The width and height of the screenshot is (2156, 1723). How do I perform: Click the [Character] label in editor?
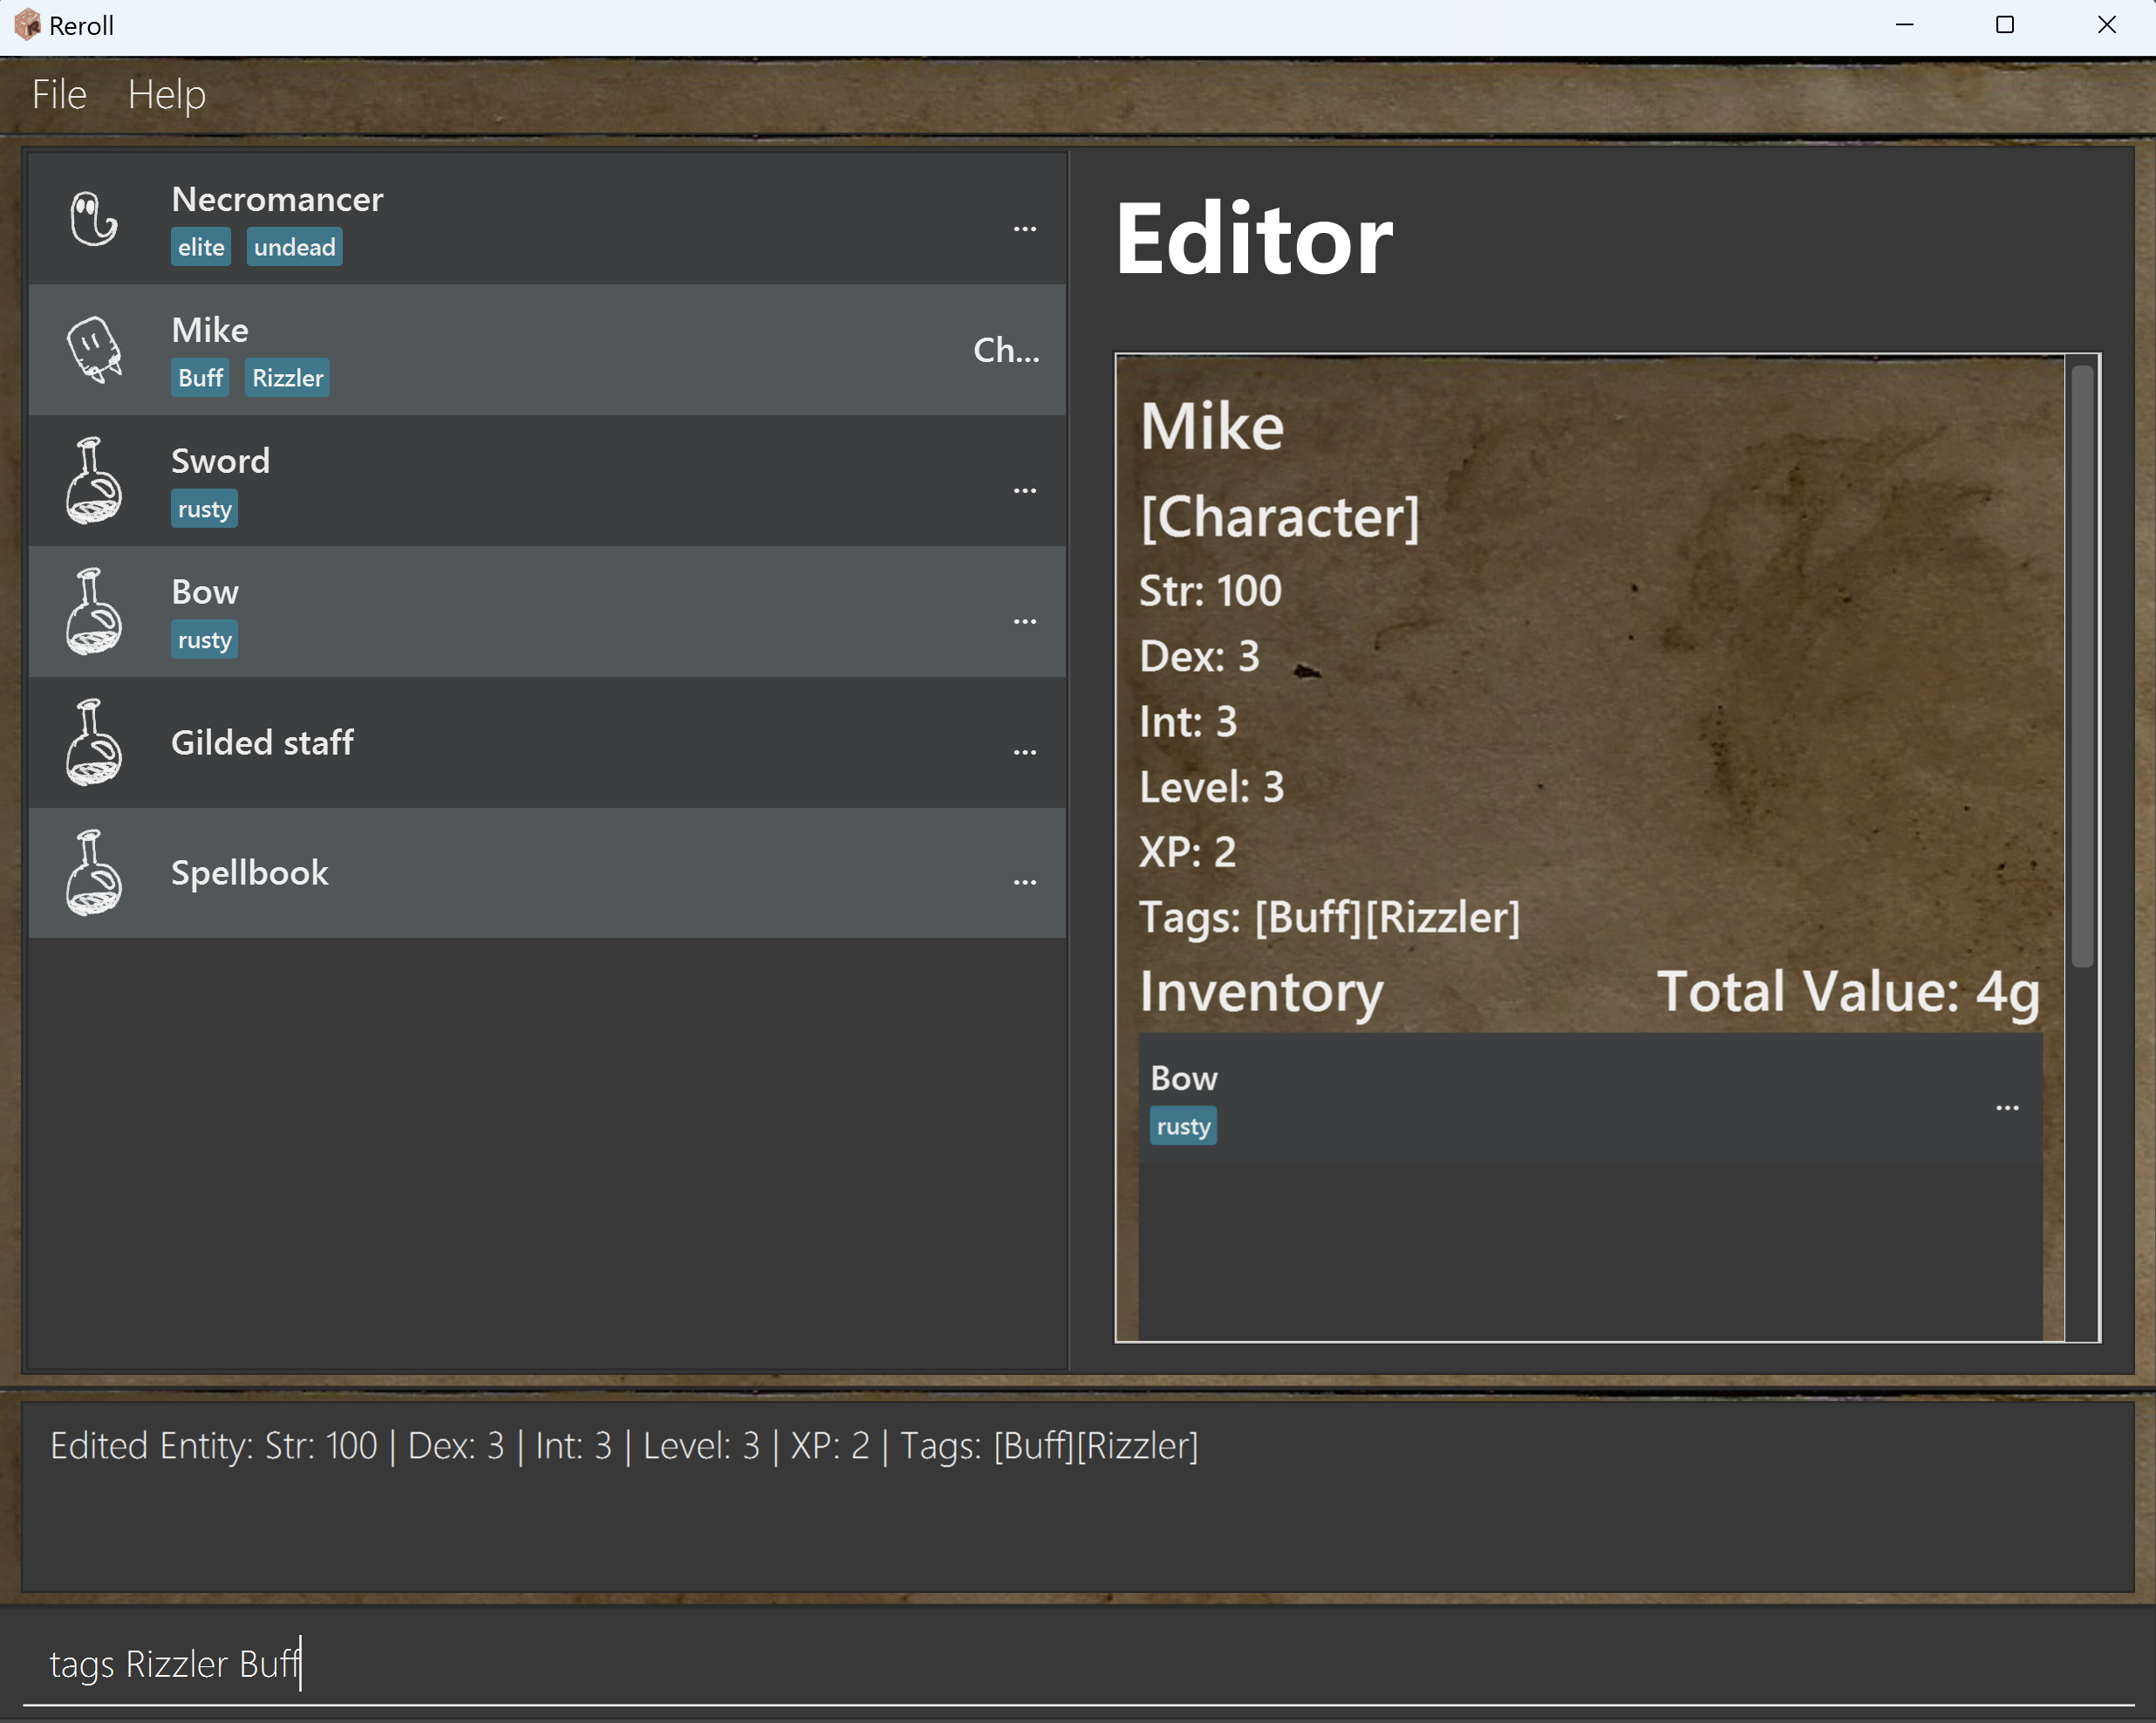coord(1280,517)
